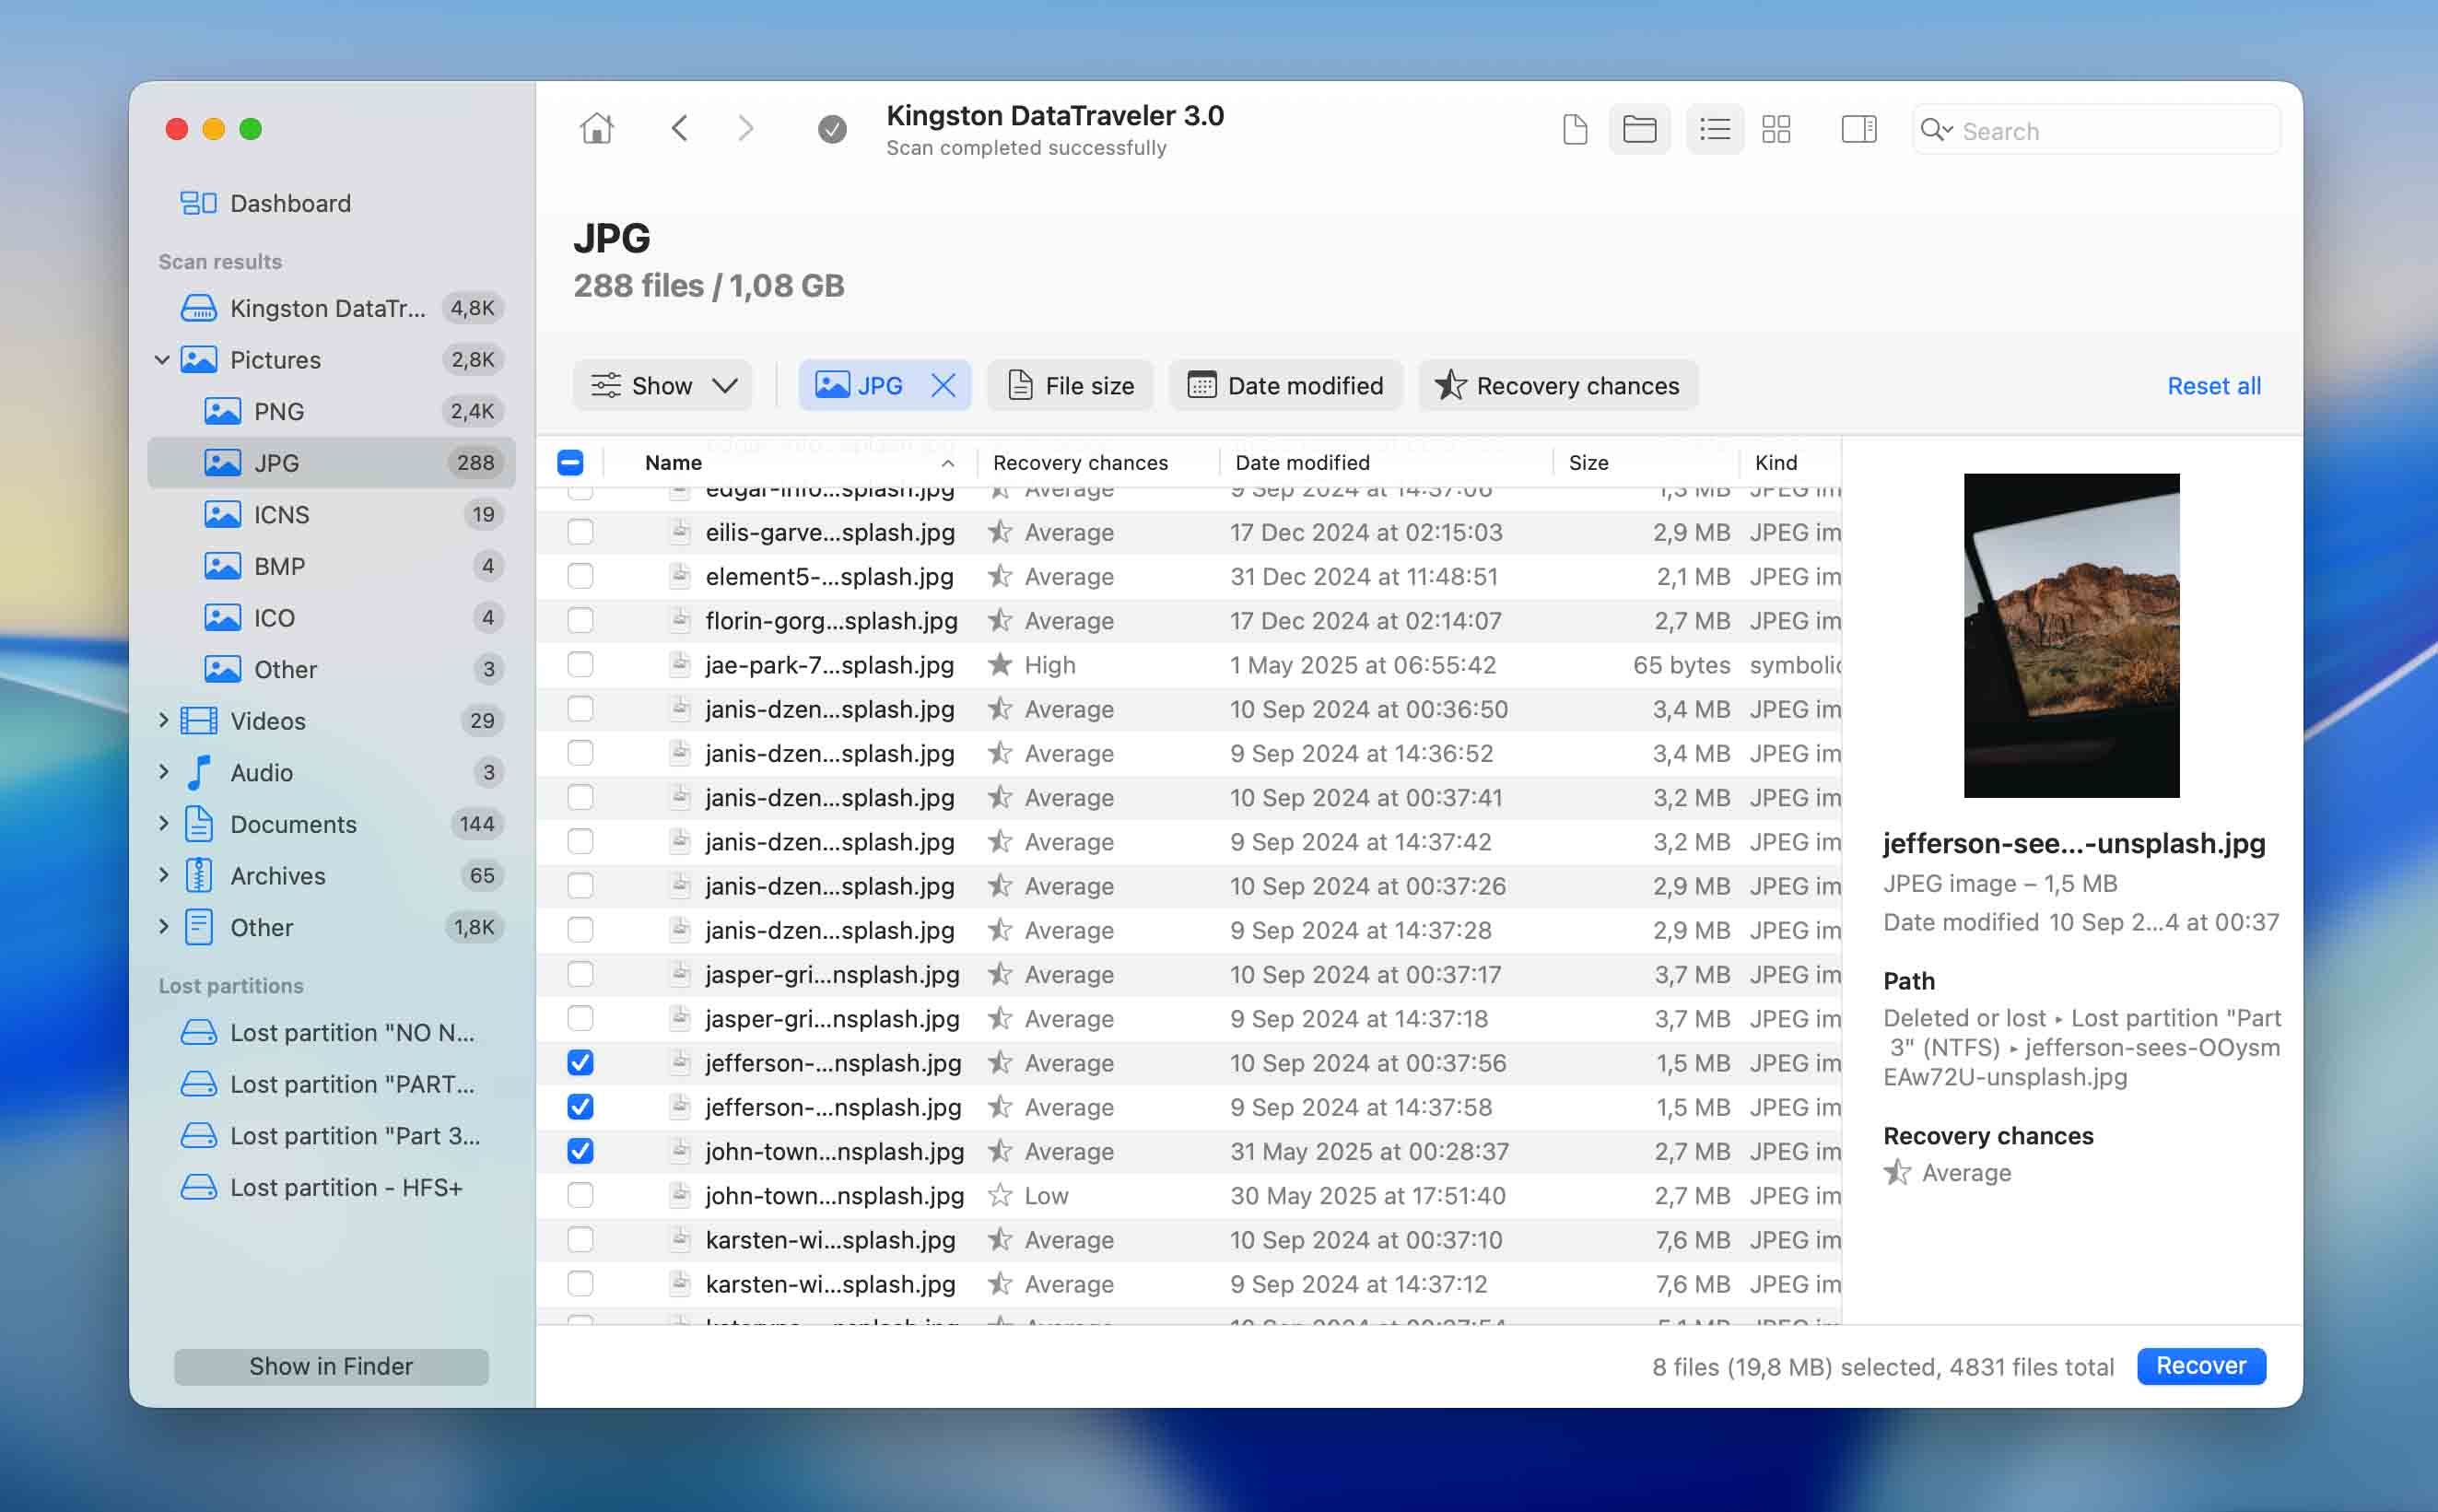This screenshot has height=1512, width=2438.
Task: Click the single file view icon
Action: pos(1575,129)
